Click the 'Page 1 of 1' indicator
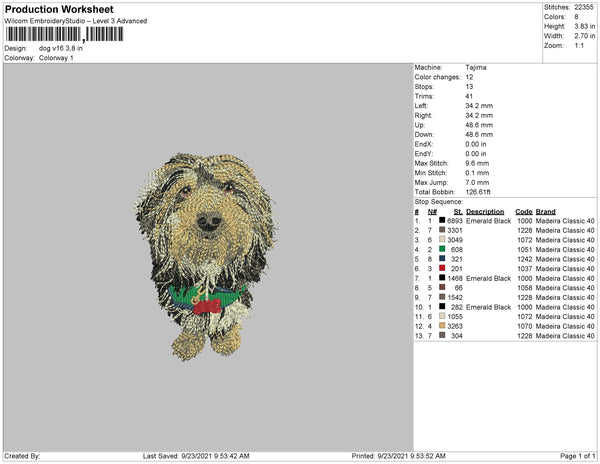This screenshot has width=600, height=464. point(578,456)
